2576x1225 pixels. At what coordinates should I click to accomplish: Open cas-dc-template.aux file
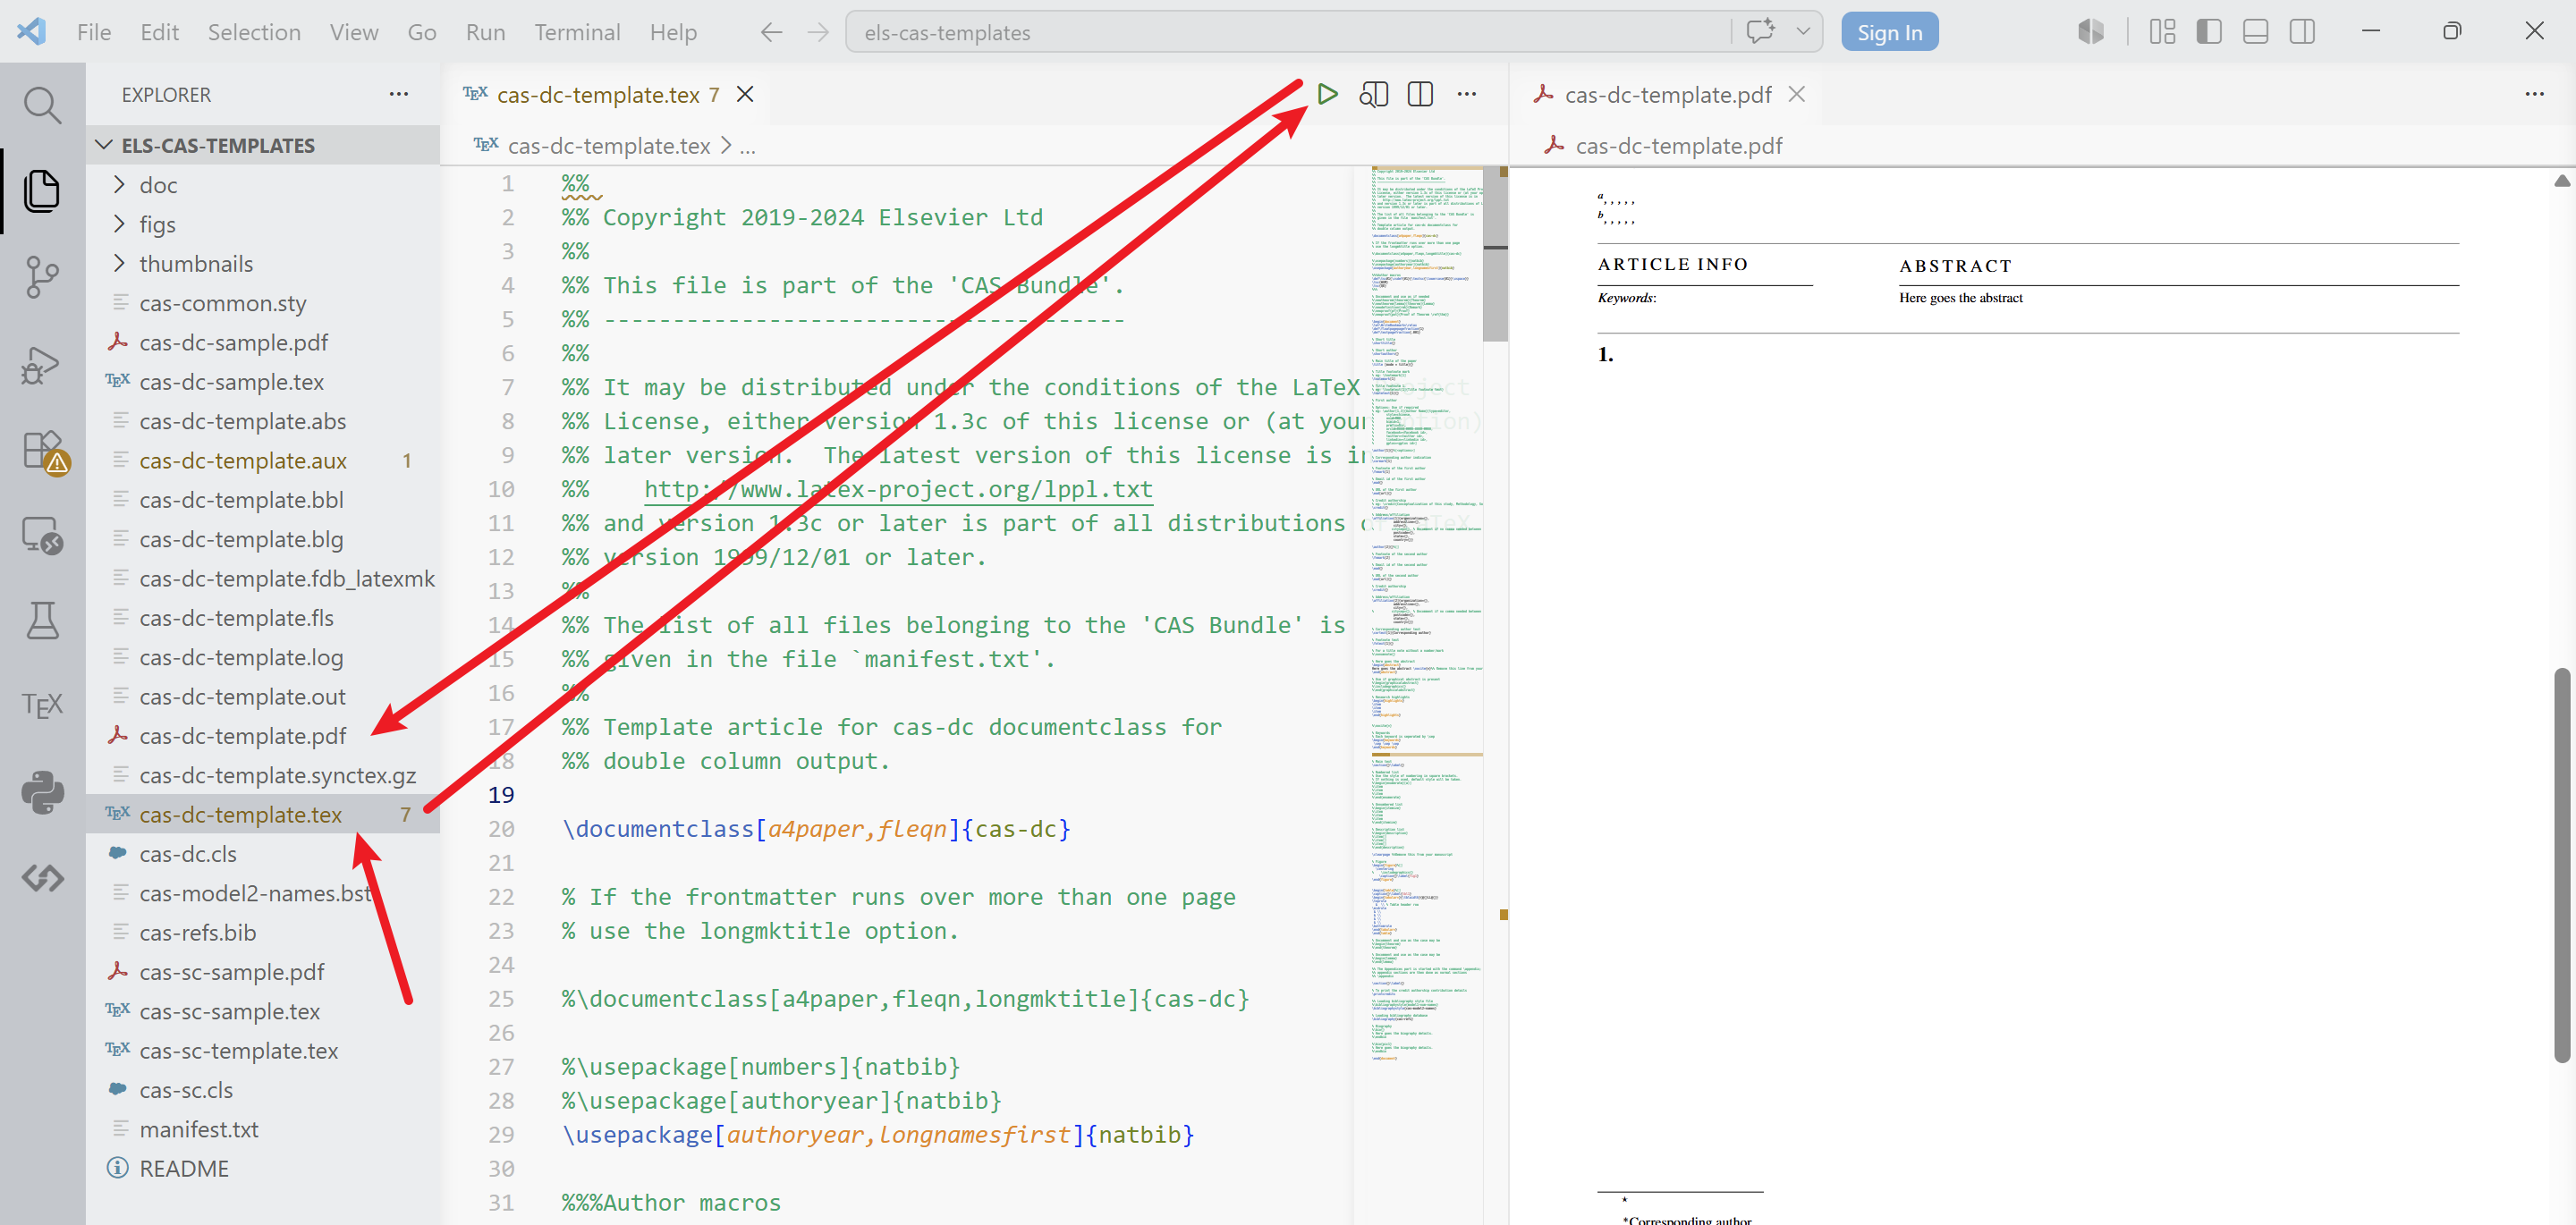point(263,460)
